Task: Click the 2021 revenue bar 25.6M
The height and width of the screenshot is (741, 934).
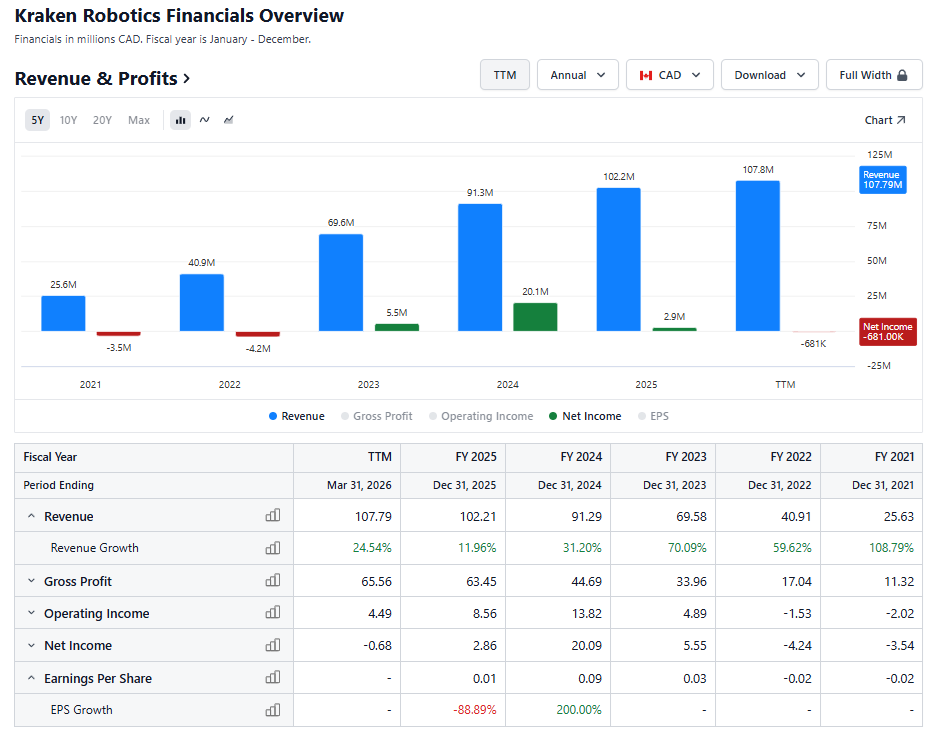Action: [63, 313]
